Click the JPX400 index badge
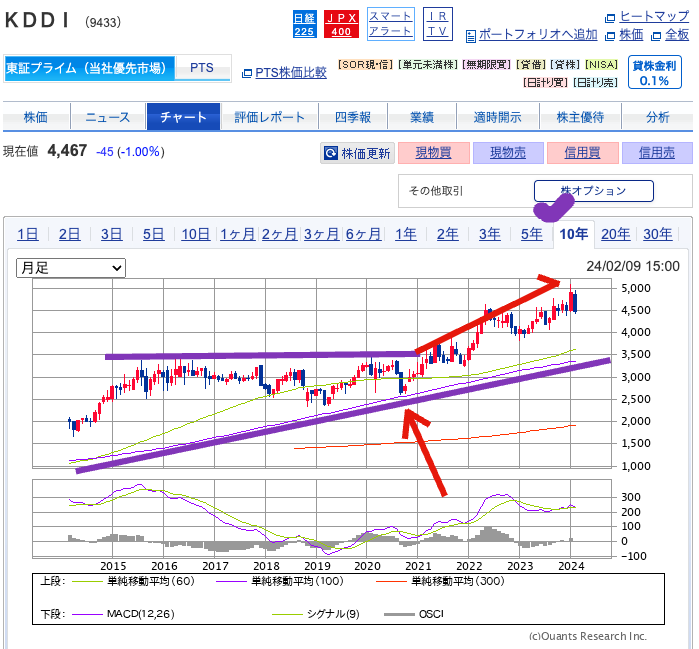 coord(341,24)
